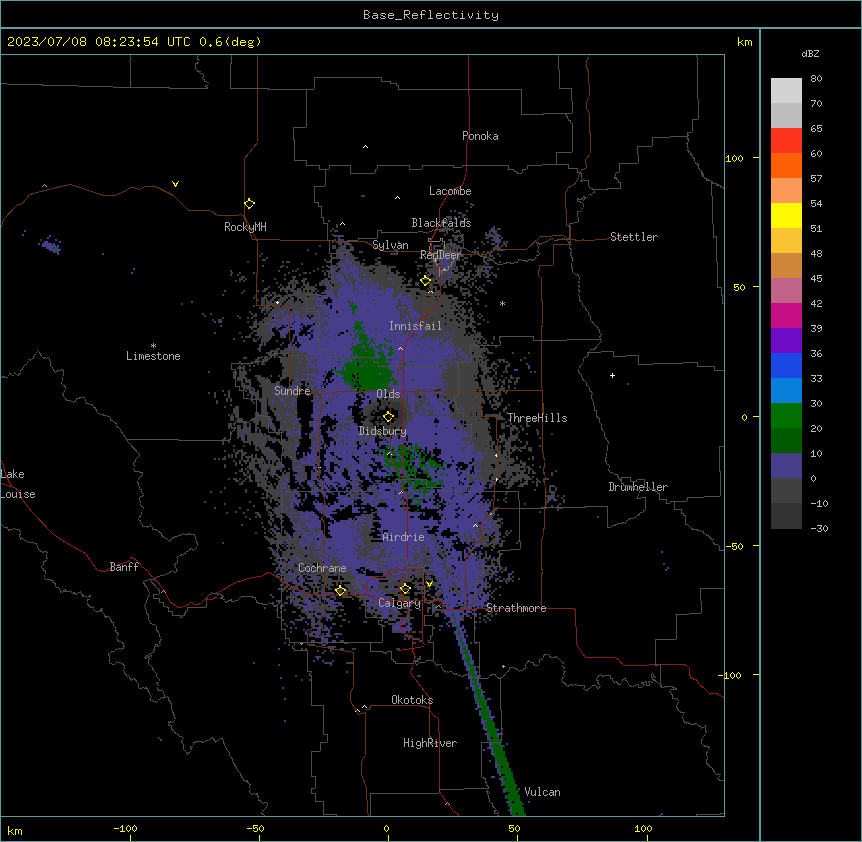Select the bright blue 33-36 dBZ legend swatch
This screenshot has height=842, width=862.
pos(786,365)
